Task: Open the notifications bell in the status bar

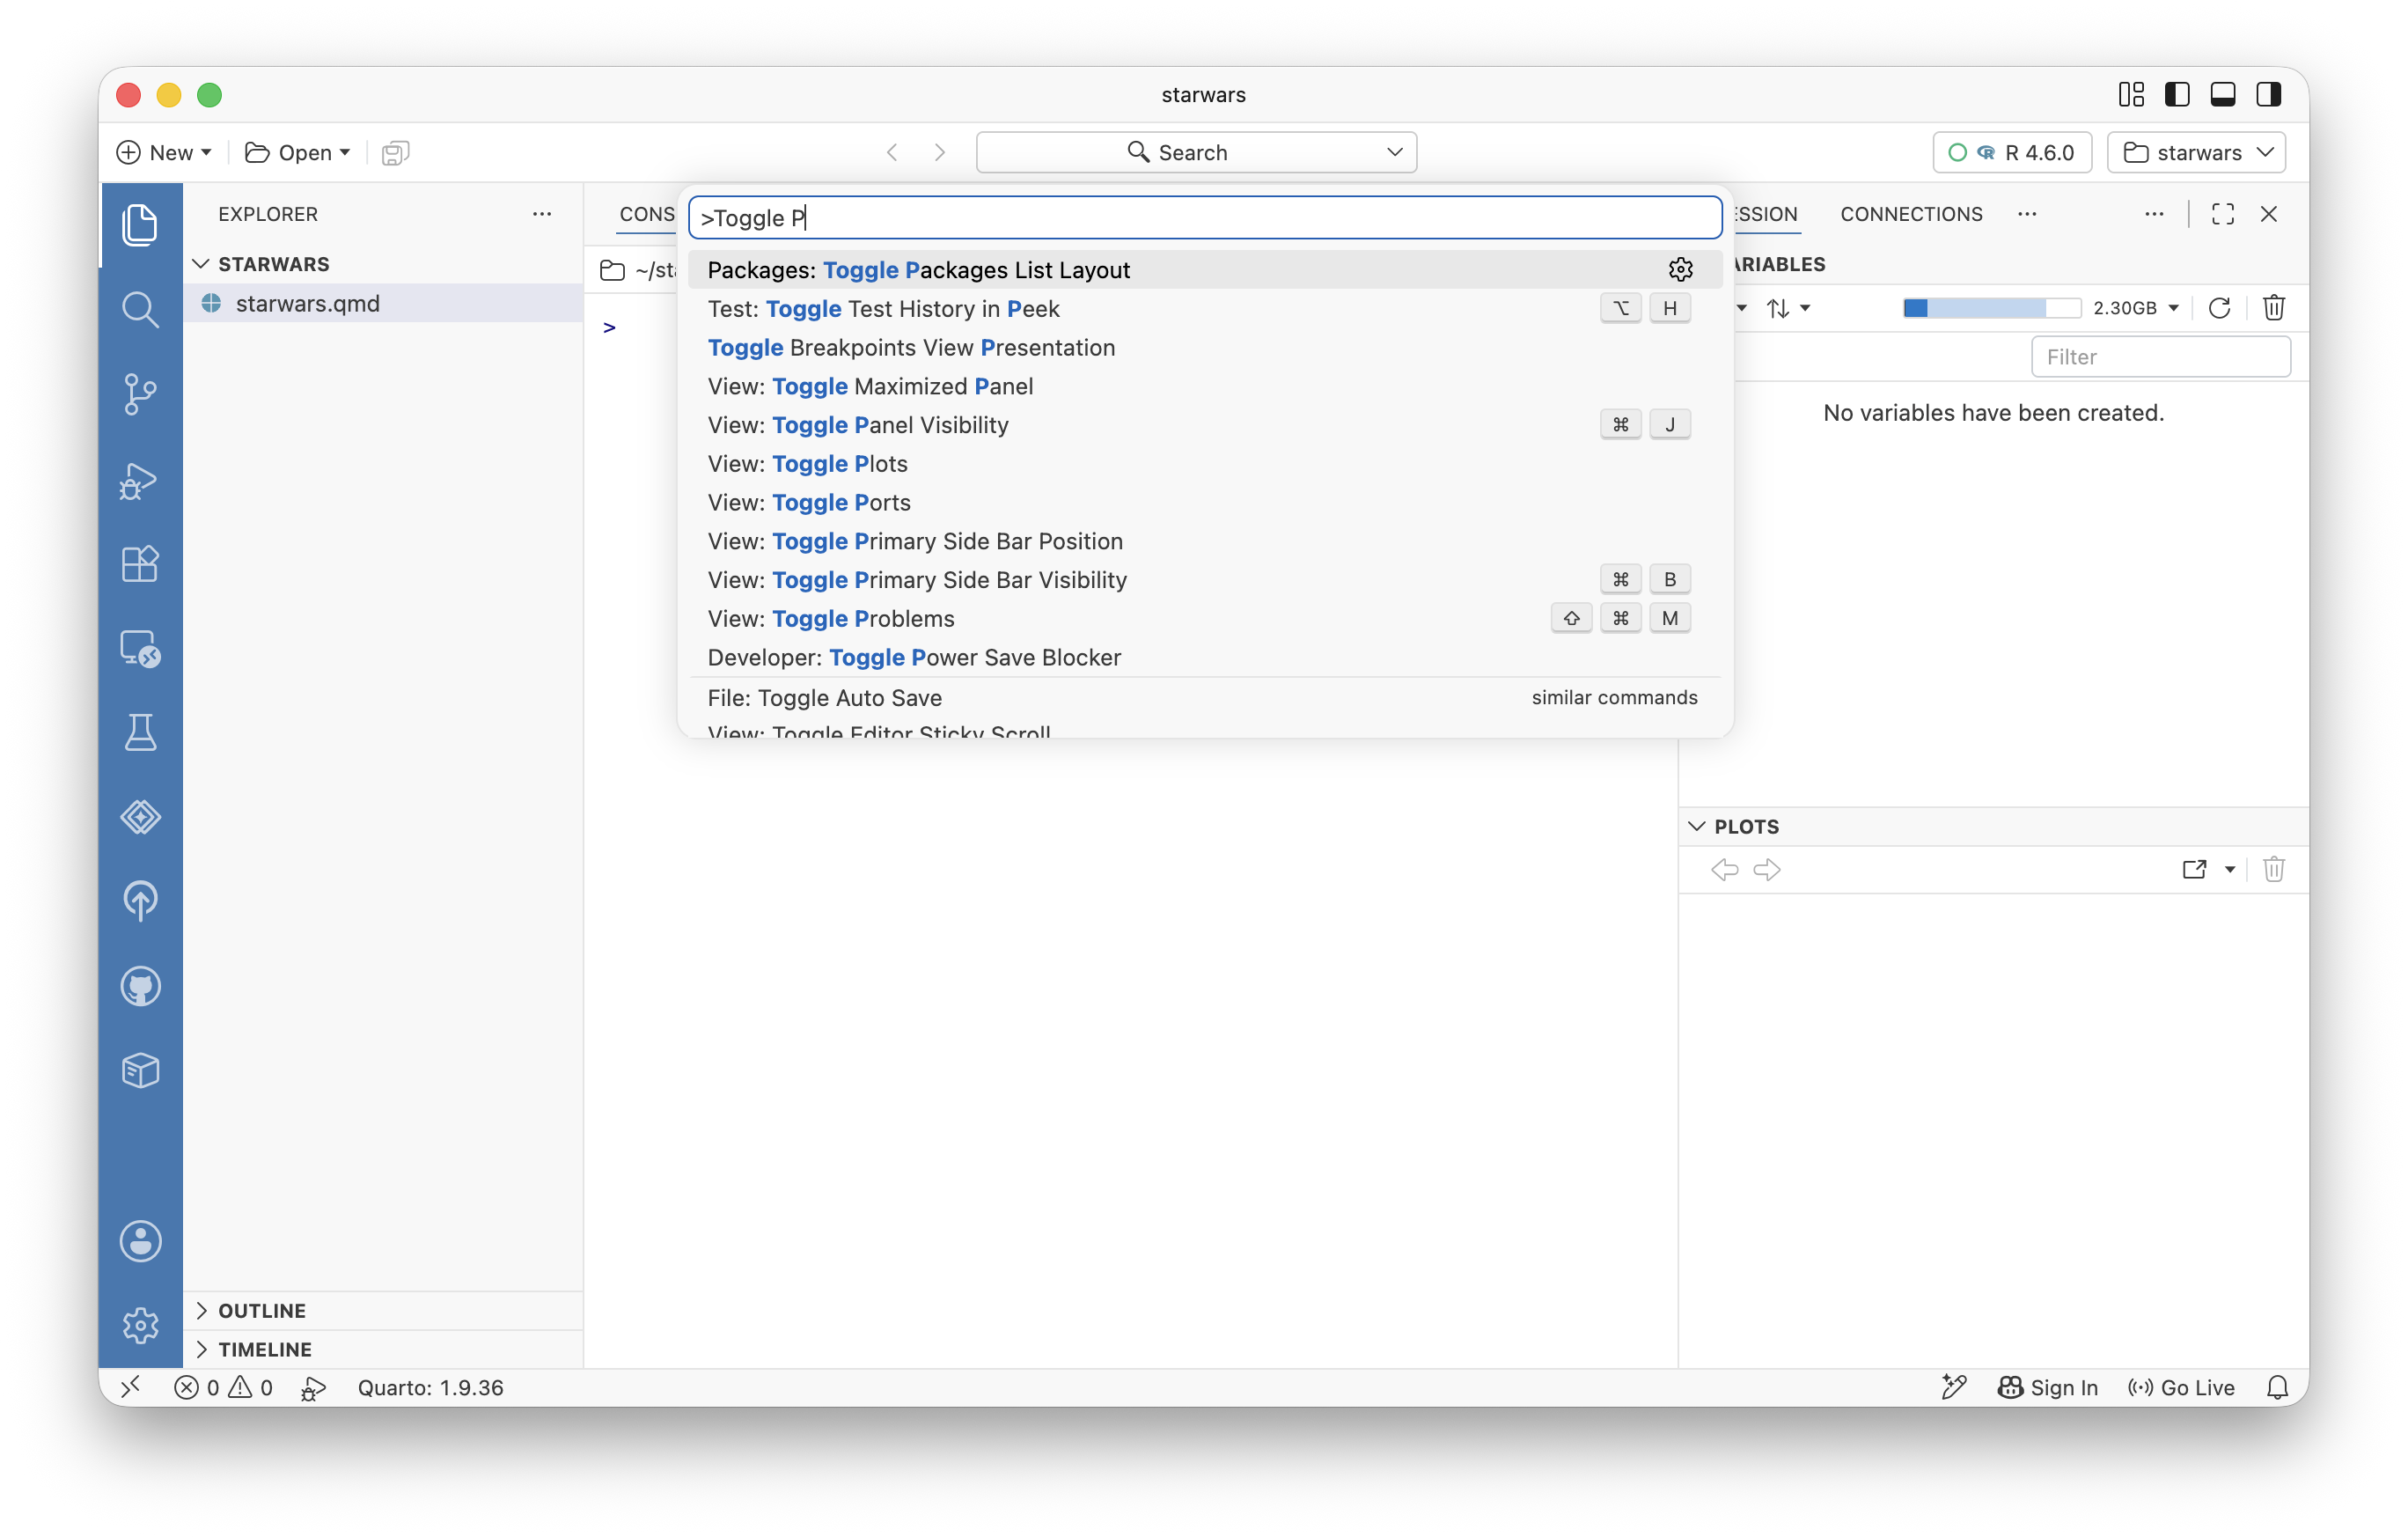Action: [2277, 1387]
